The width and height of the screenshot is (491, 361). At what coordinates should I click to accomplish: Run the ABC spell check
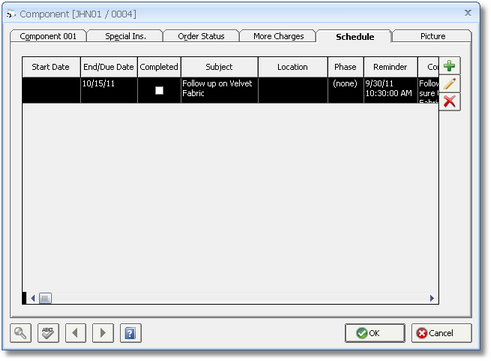point(48,333)
